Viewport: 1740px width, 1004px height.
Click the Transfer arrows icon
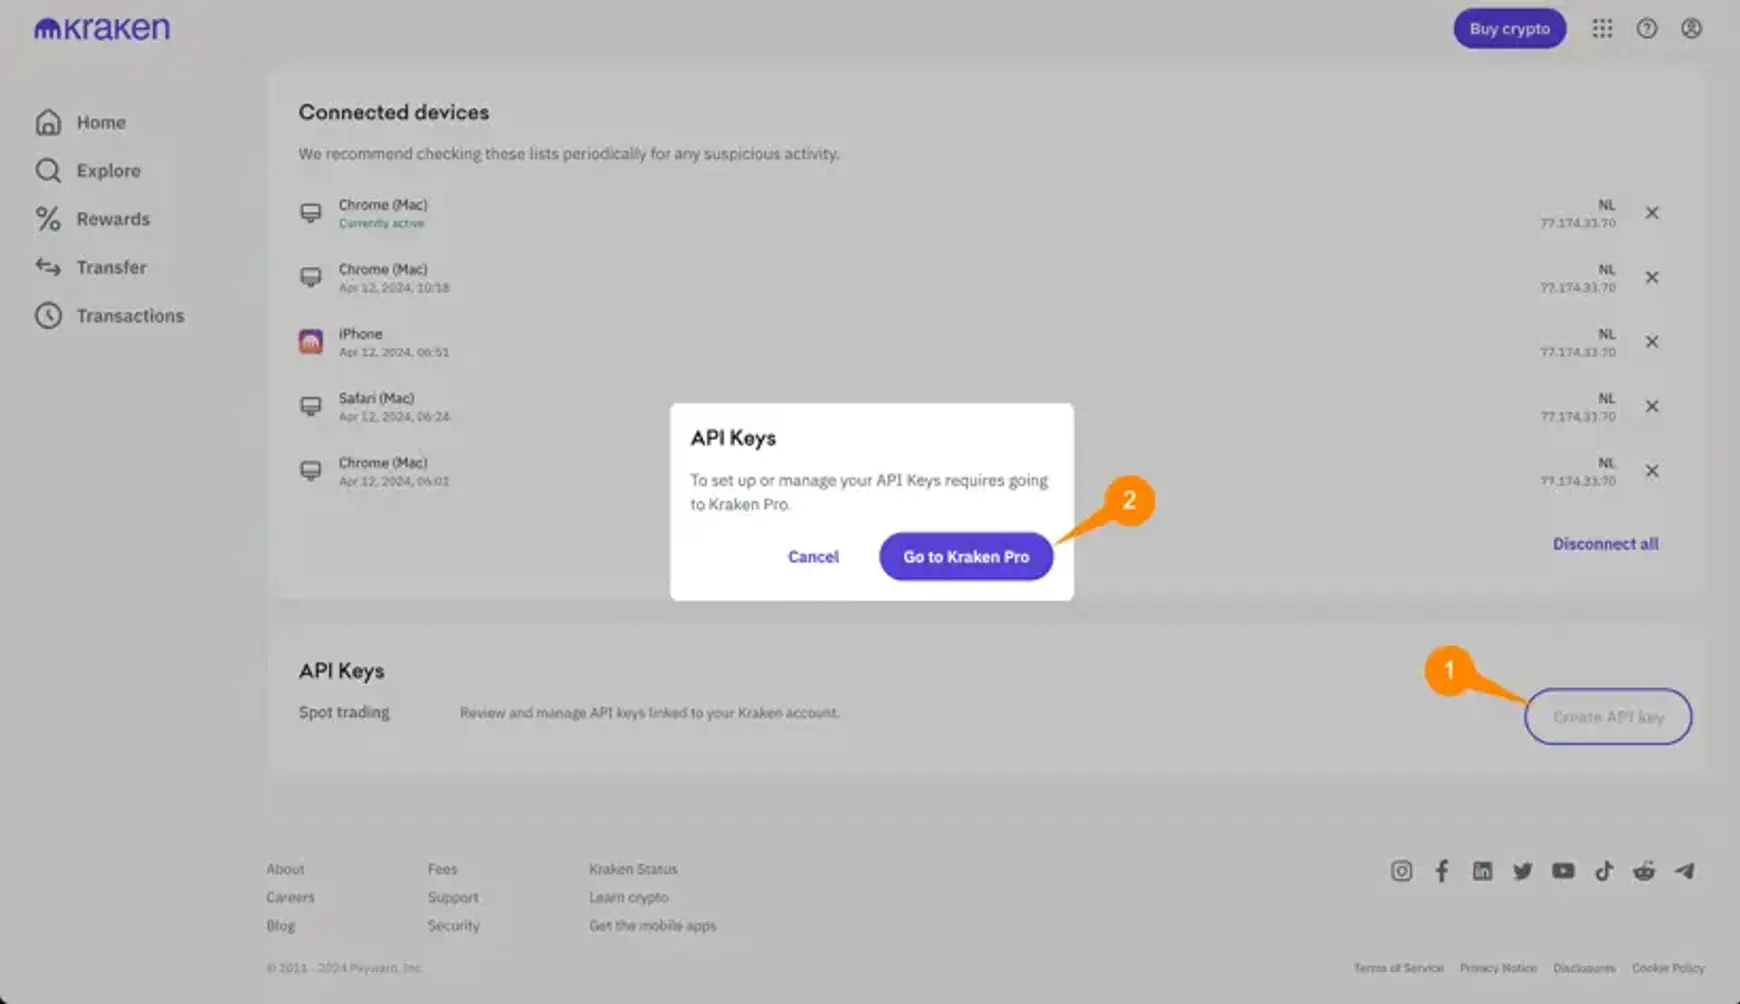48,267
